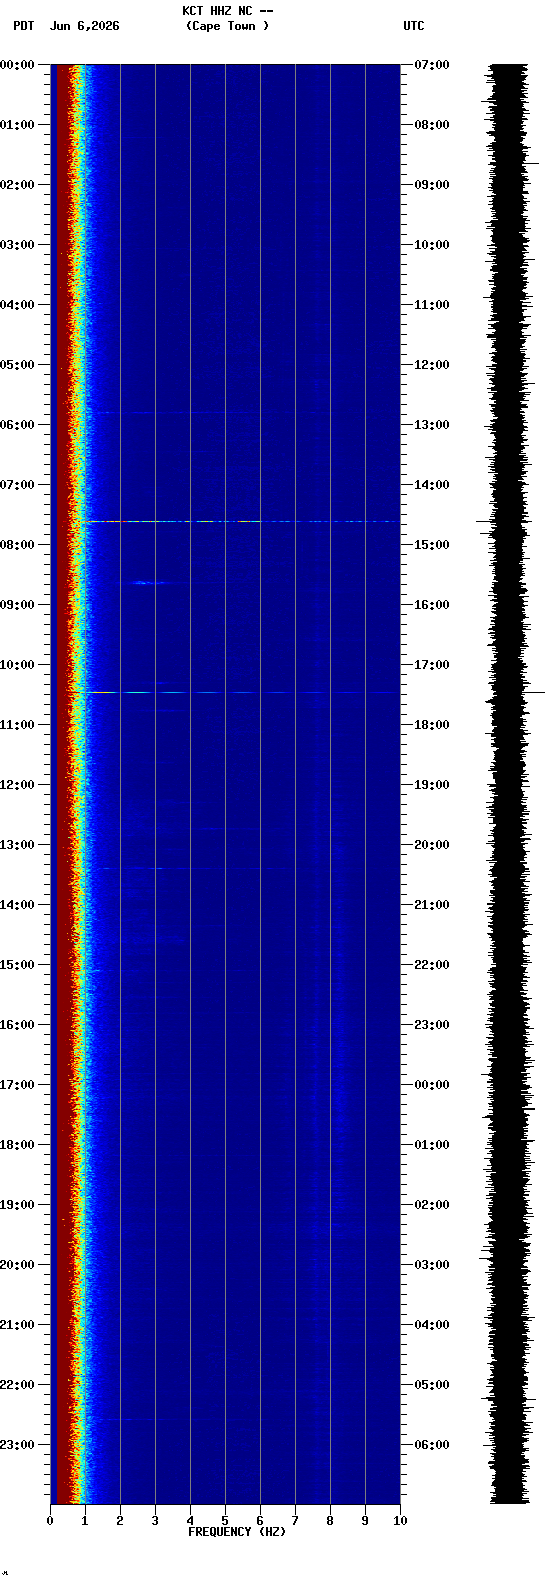Viewport: 552px width, 1584px height.
Task: Click the UTC time label 23:00
Action: pyautogui.click(x=432, y=1025)
